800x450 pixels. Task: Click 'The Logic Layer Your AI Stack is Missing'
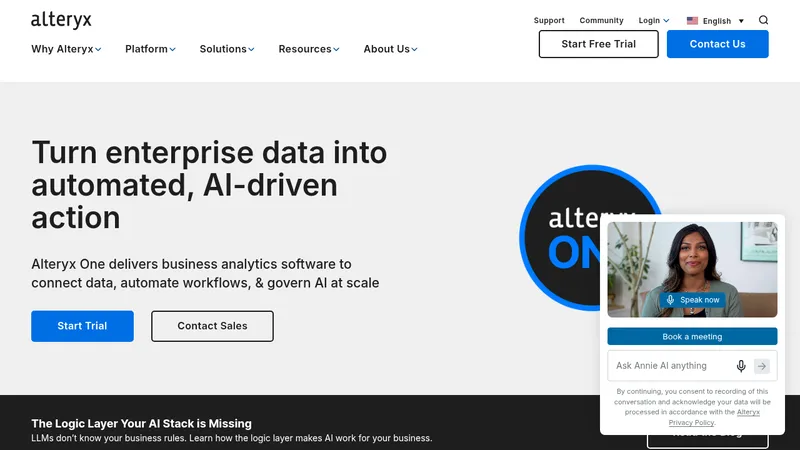141,423
